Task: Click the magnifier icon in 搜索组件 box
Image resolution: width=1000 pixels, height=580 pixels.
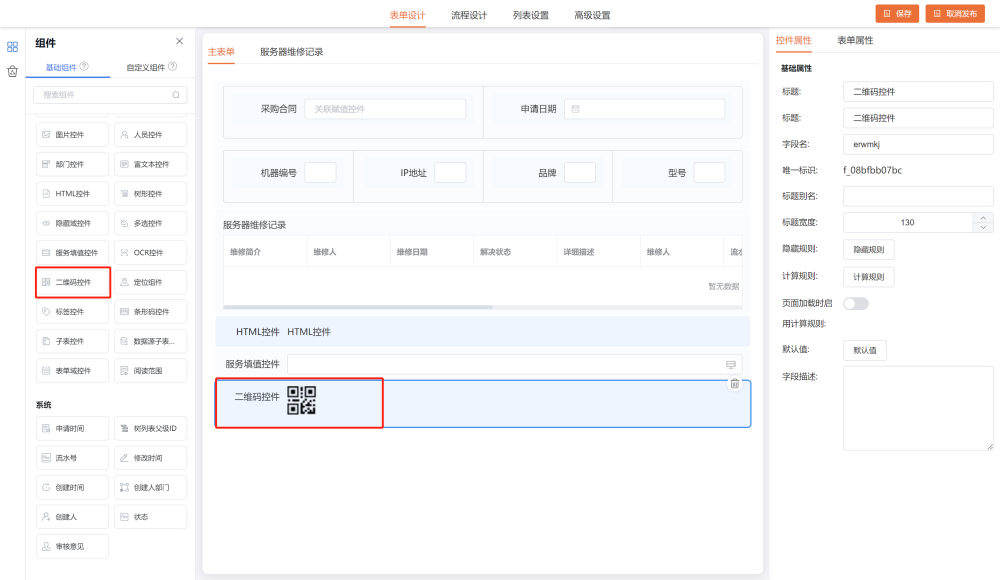Action: [x=176, y=95]
